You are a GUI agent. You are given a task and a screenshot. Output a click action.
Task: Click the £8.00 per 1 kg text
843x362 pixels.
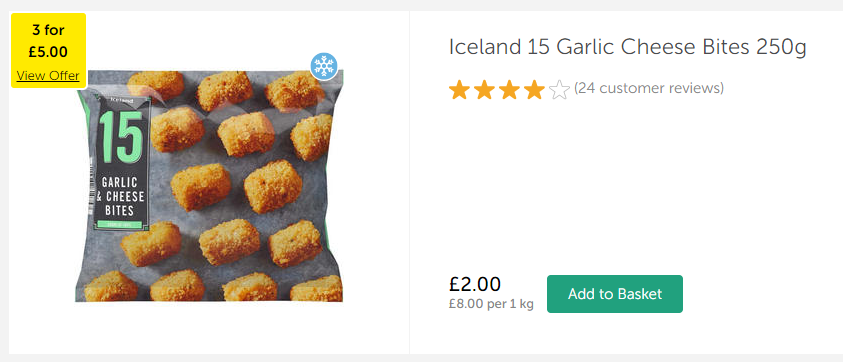[491, 304]
